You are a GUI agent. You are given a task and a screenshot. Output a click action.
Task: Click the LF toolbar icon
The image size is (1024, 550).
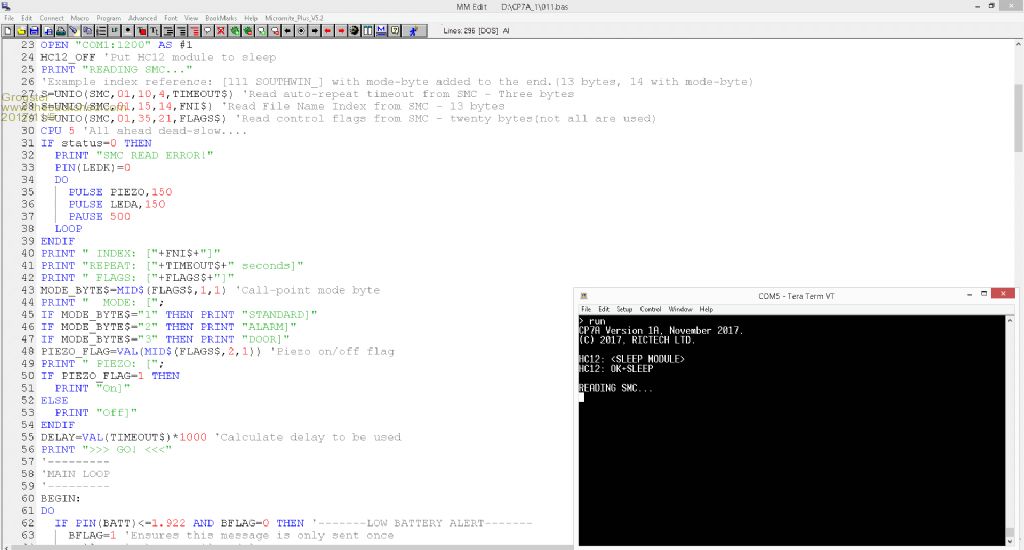[114, 31]
